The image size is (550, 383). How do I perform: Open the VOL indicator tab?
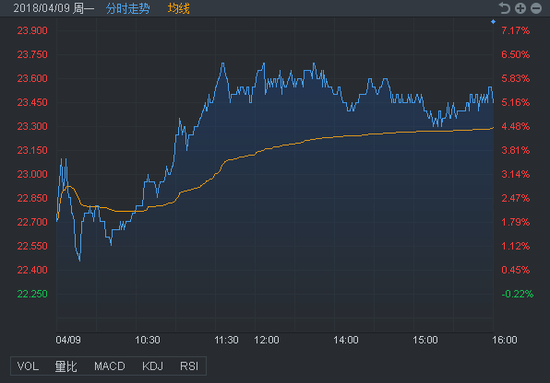28,366
